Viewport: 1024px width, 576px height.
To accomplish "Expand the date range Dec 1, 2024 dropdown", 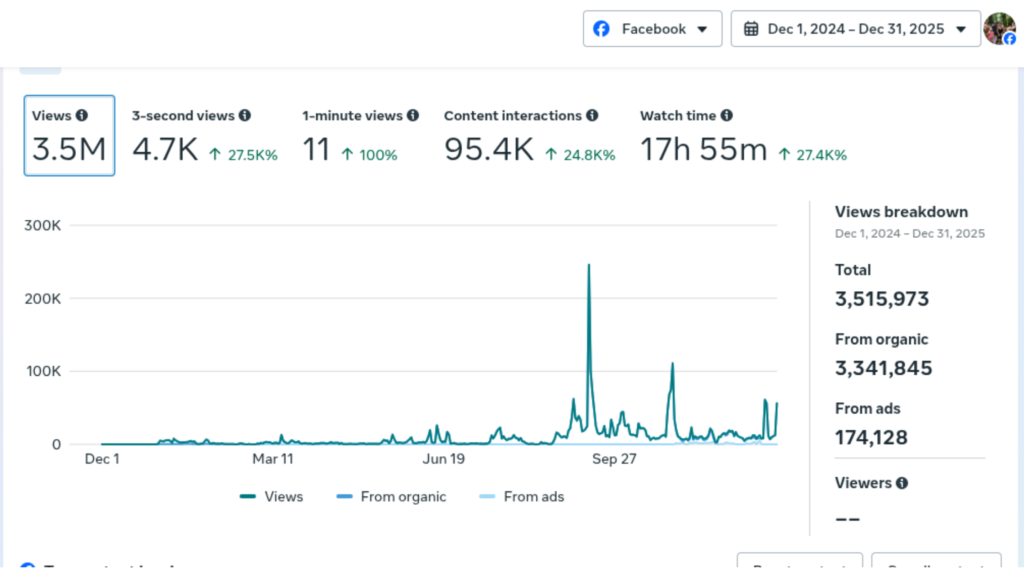I will click(856, 29).
